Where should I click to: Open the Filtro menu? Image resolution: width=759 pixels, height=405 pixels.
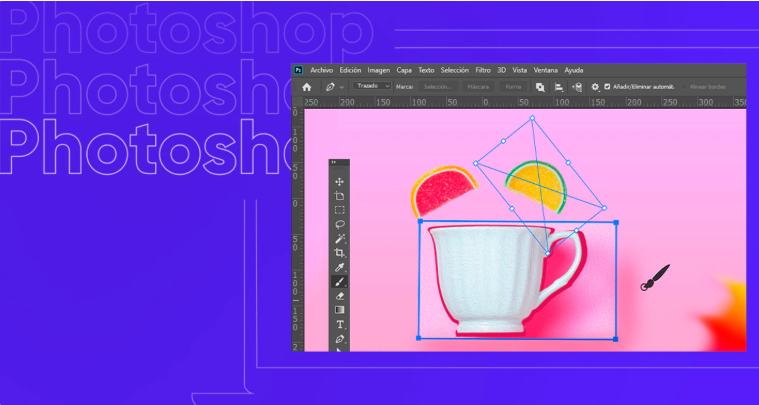[483, 70]
